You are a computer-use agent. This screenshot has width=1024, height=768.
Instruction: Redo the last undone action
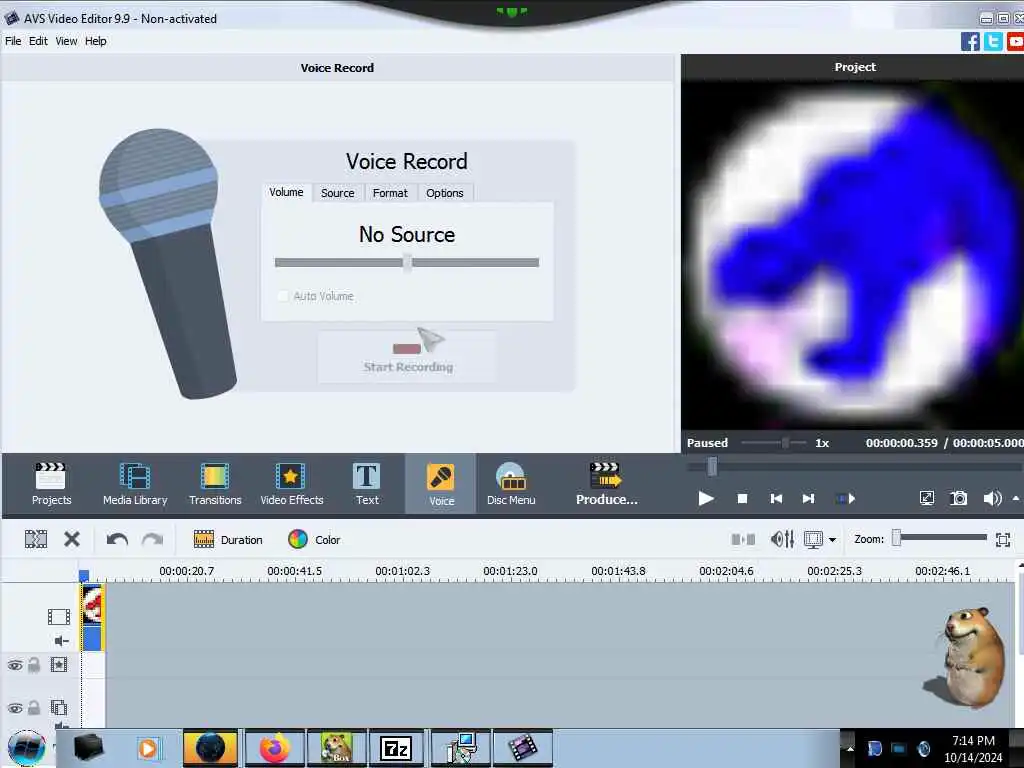(152, 539)
